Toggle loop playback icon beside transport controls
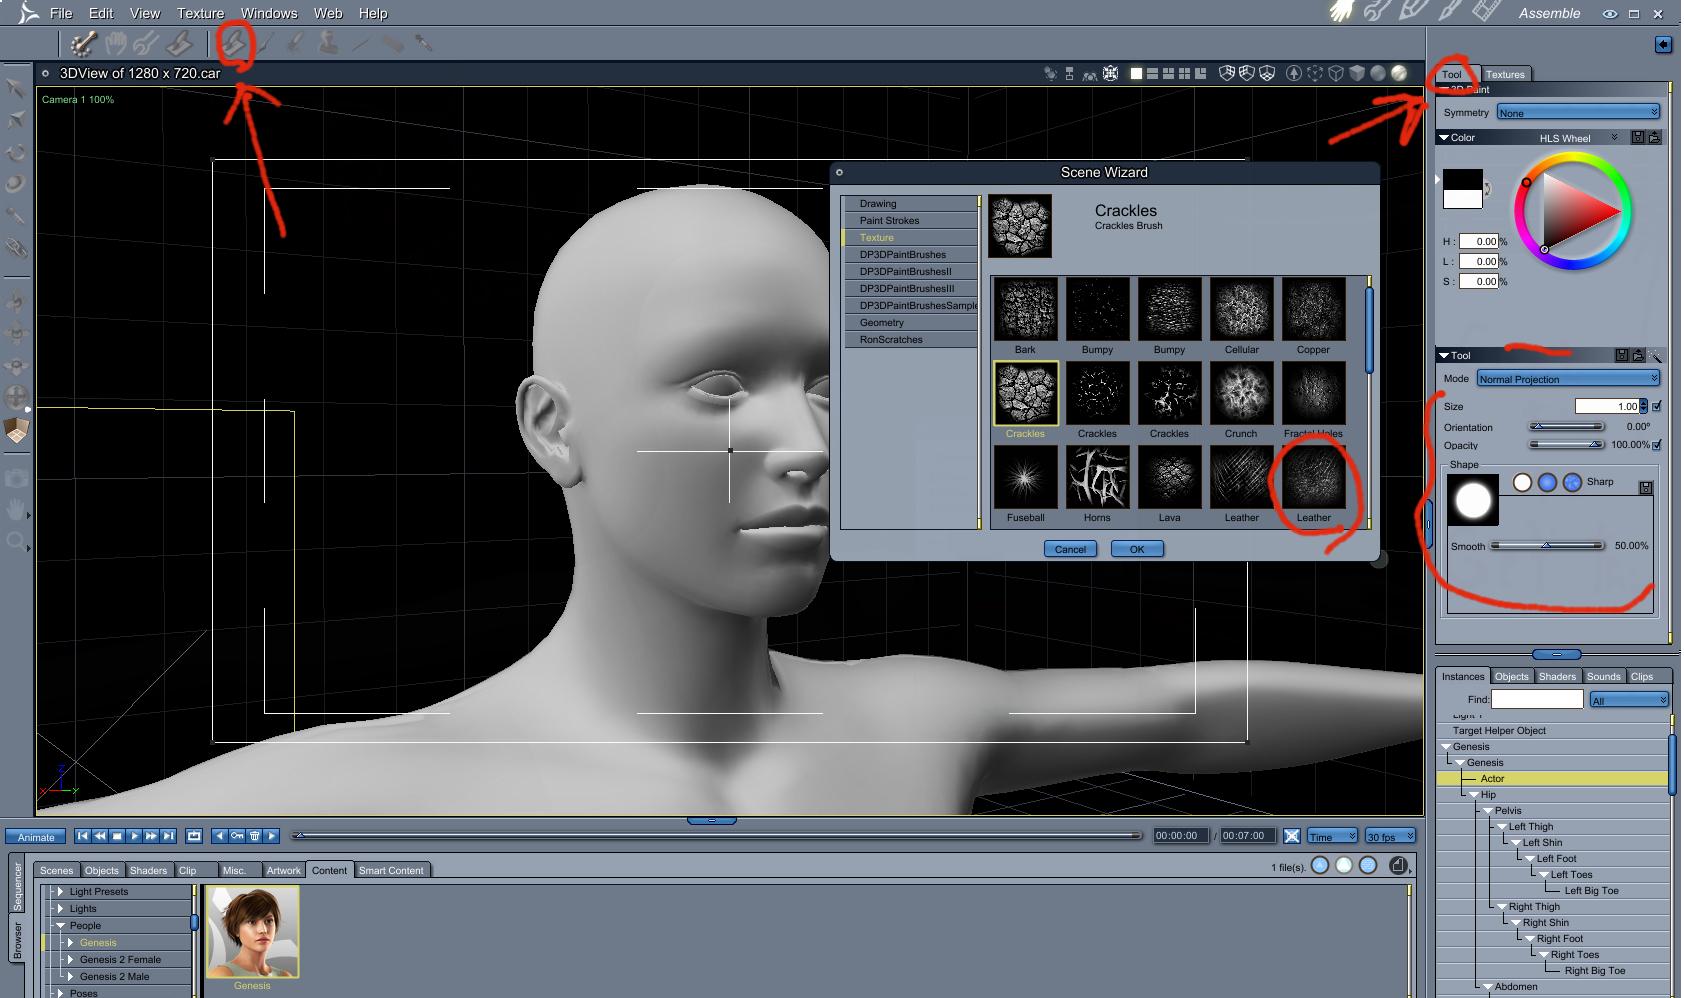Viewport: 1684px width, 998px height. (194, 836)
